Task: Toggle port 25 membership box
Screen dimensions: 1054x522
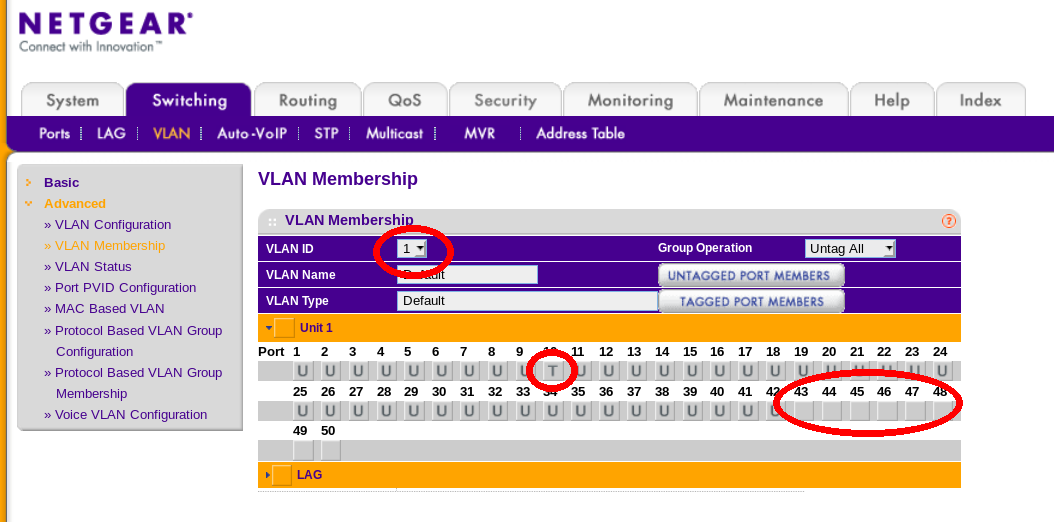Action: click(302, 410)
